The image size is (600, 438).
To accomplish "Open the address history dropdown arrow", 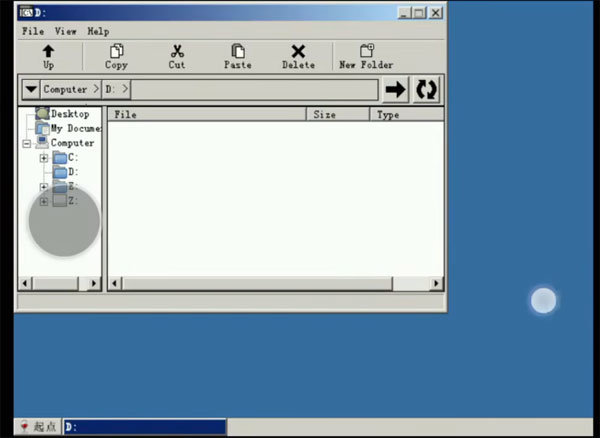I will (30, 90).
